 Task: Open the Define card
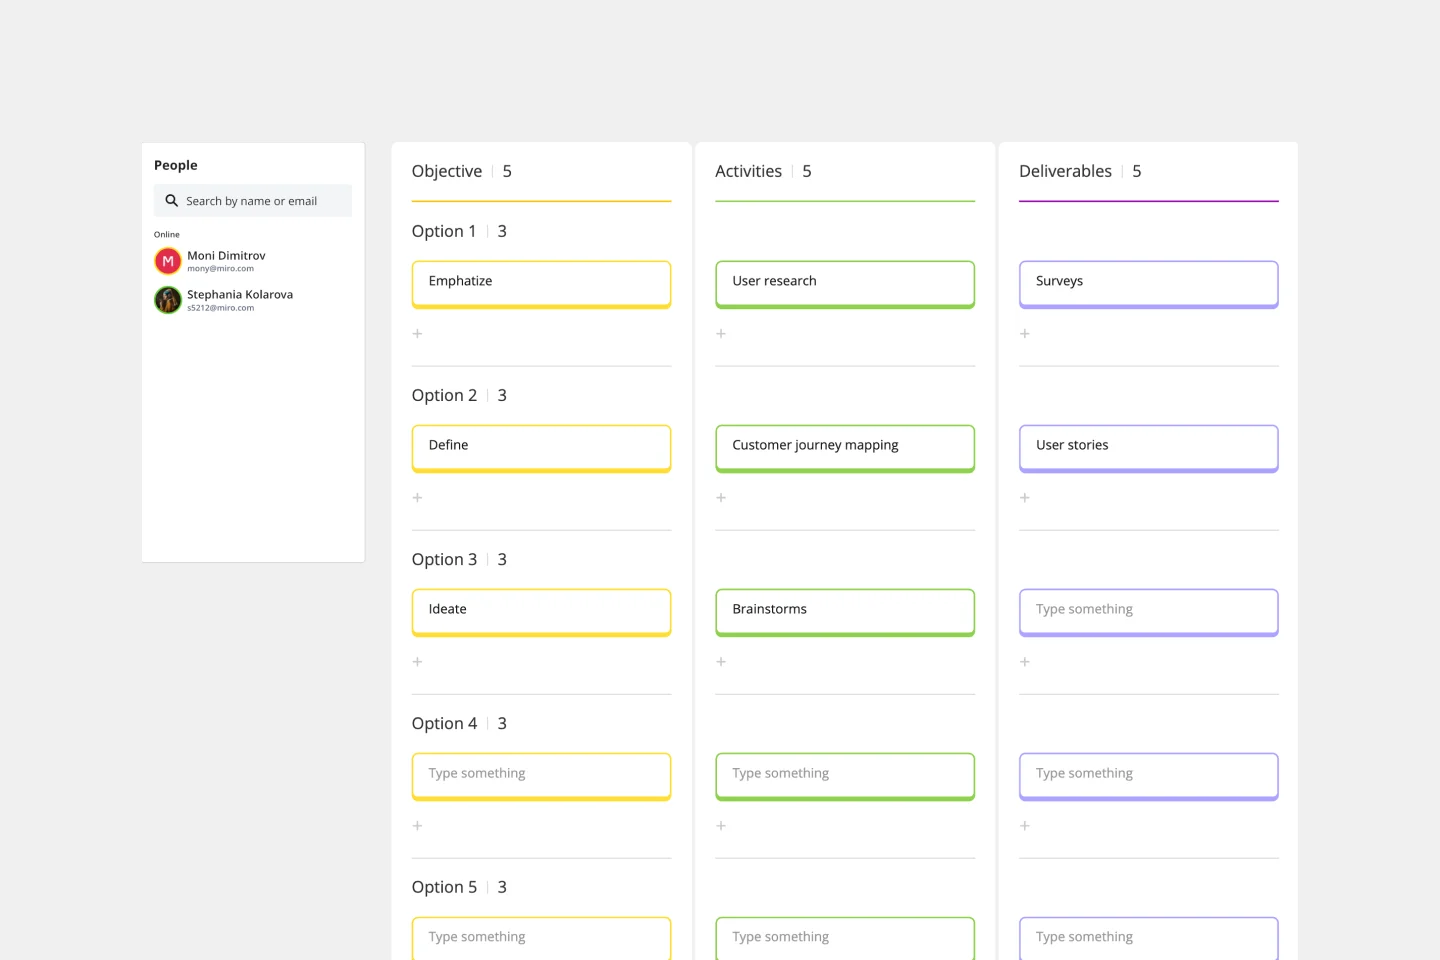(x=541, y=449)
